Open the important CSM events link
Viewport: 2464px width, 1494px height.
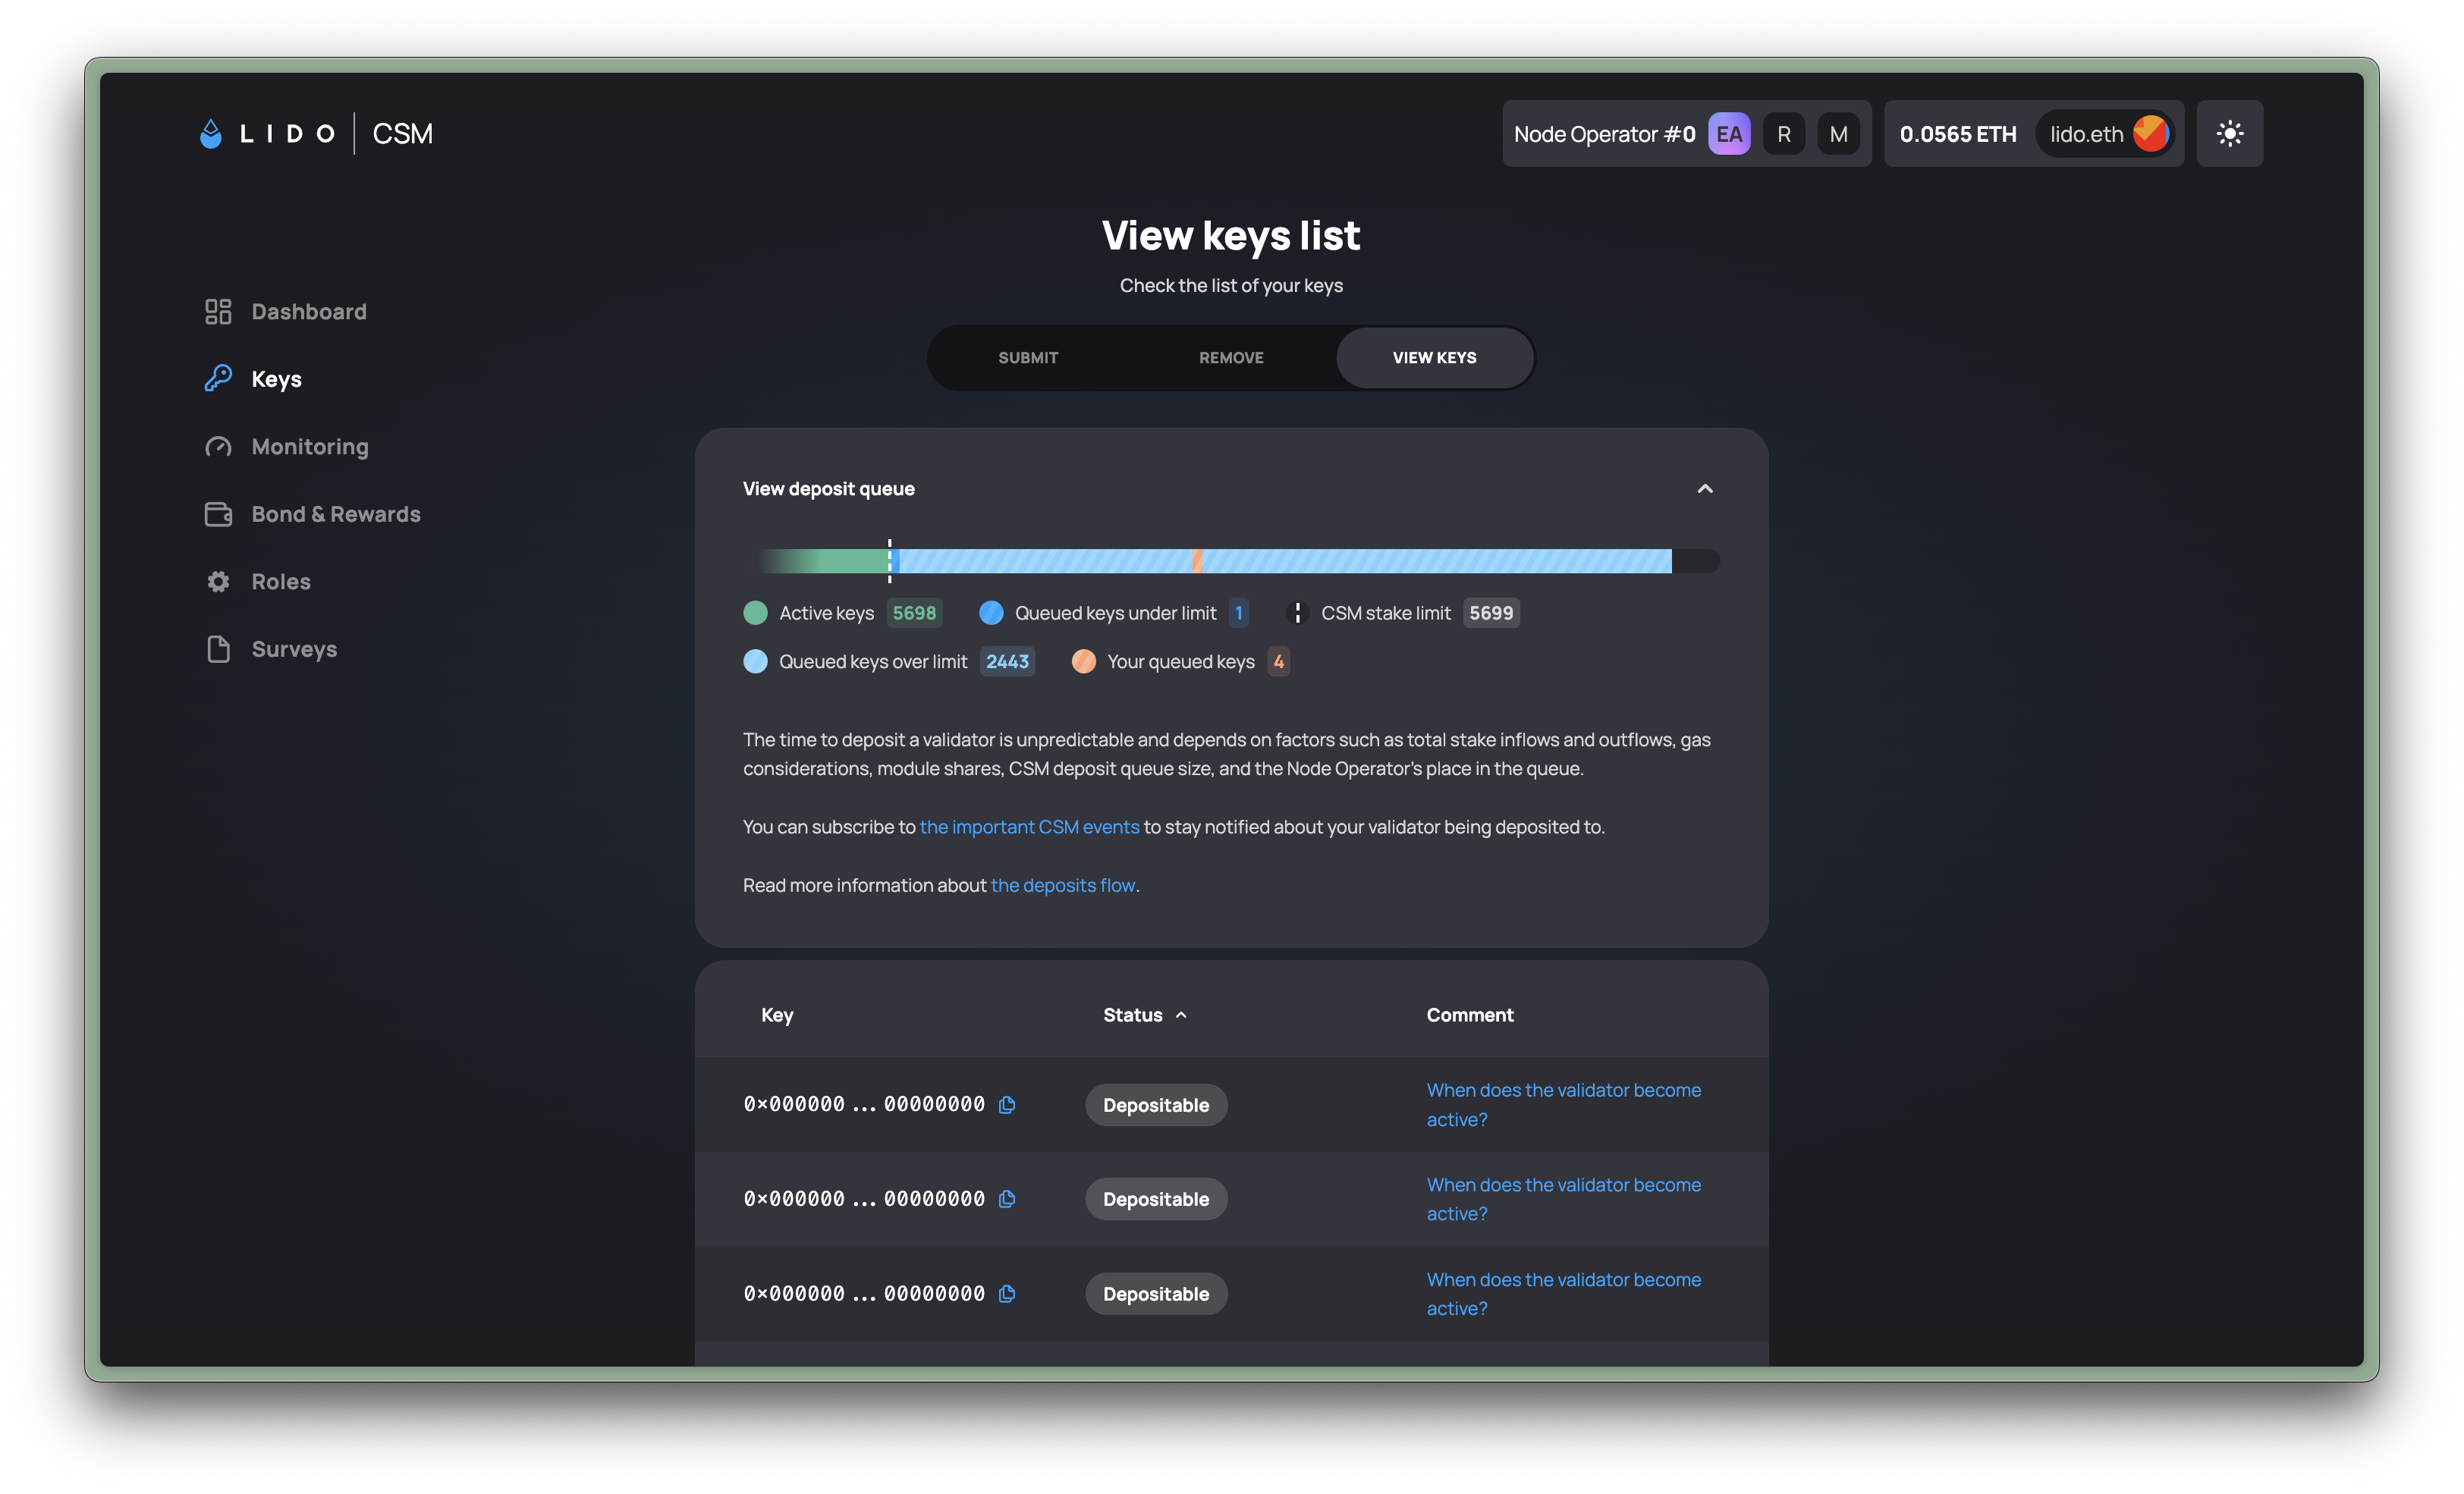[x=1029, y=827]
